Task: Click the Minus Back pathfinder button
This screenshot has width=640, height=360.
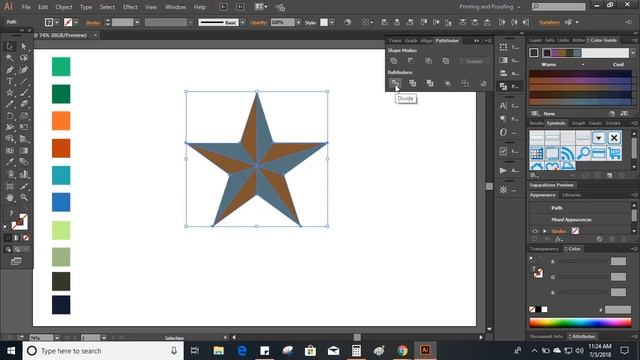Action: [x=483, y=83]
